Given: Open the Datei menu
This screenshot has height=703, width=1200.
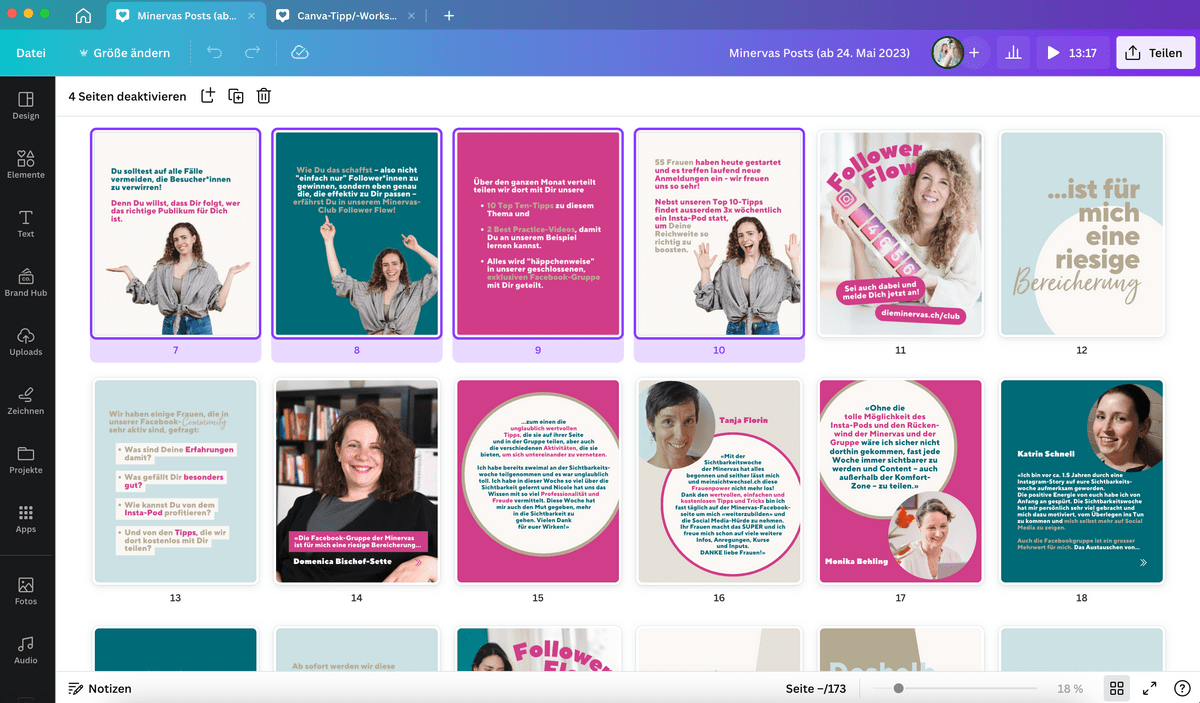Looking at the screenshot, I should pos(31,53).
